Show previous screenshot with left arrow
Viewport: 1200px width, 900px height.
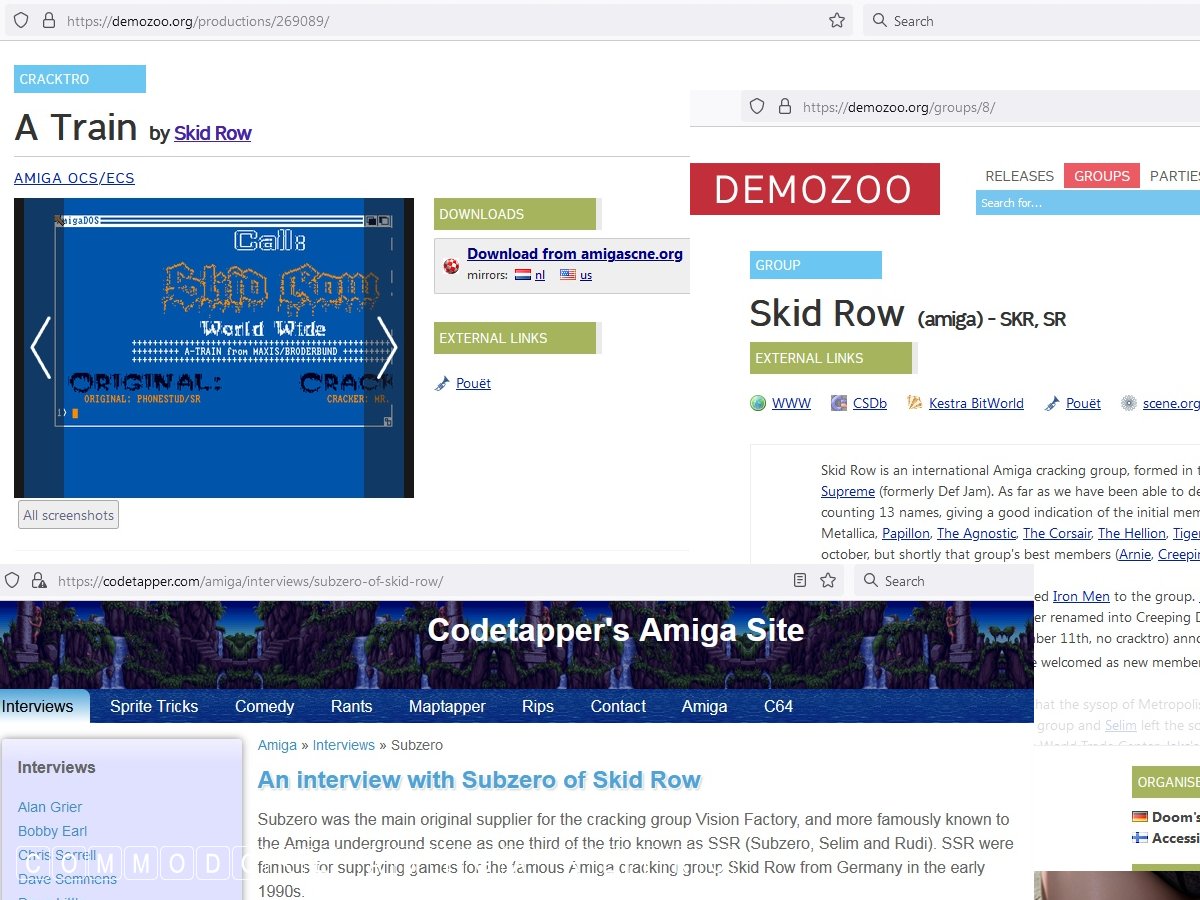point(41,347)
